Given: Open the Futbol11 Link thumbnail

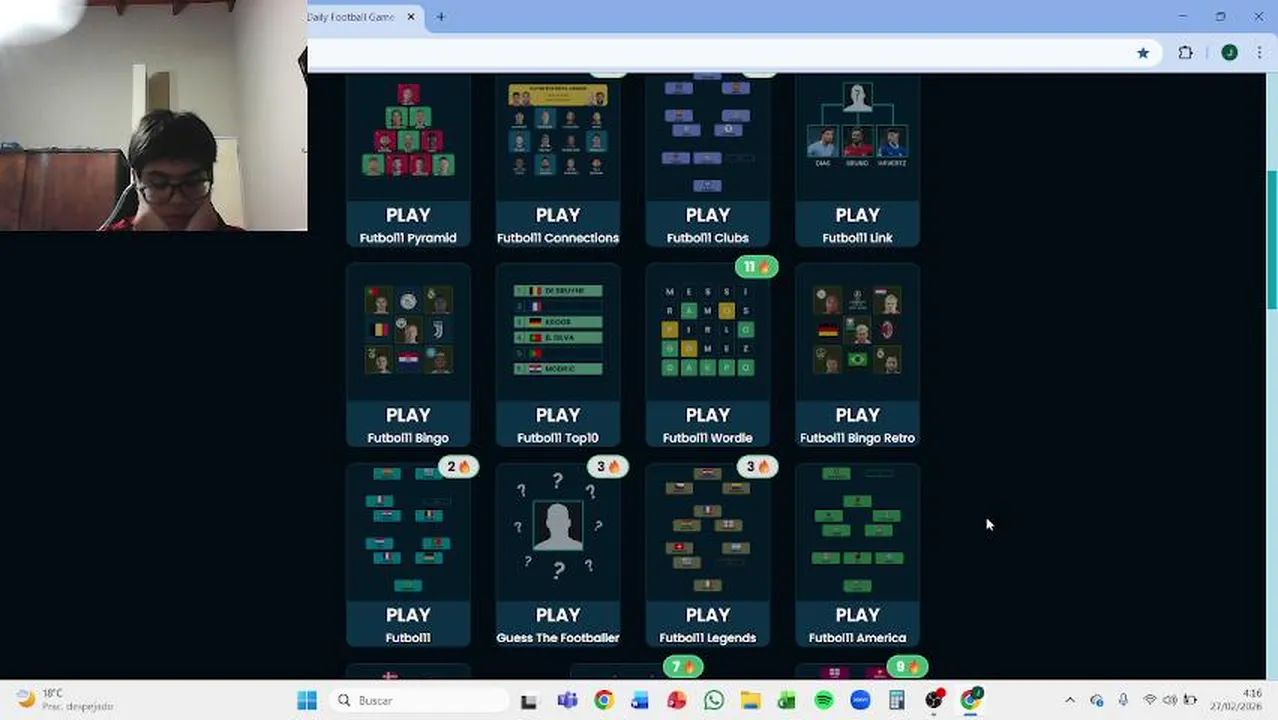Looking at the screenshot, I should [x=857, y=125].
